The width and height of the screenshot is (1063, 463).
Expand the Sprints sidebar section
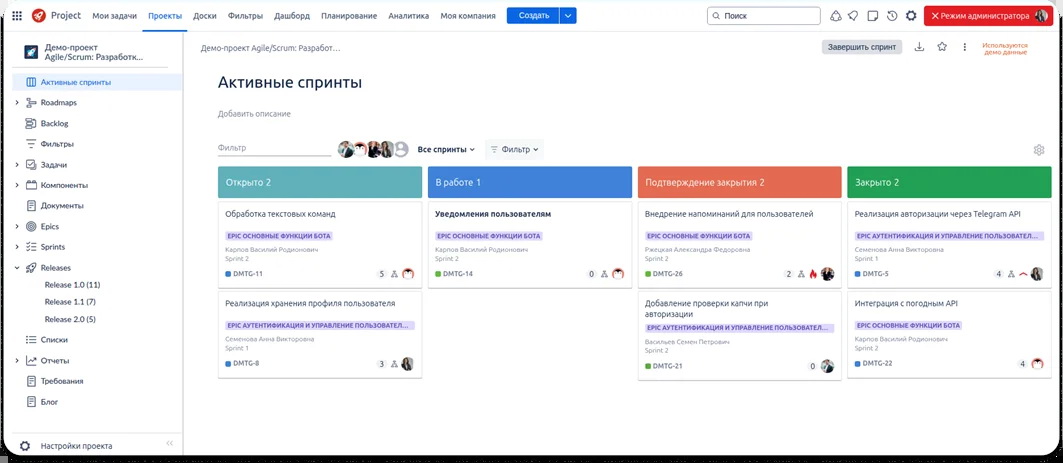click(x=17, y=247)
